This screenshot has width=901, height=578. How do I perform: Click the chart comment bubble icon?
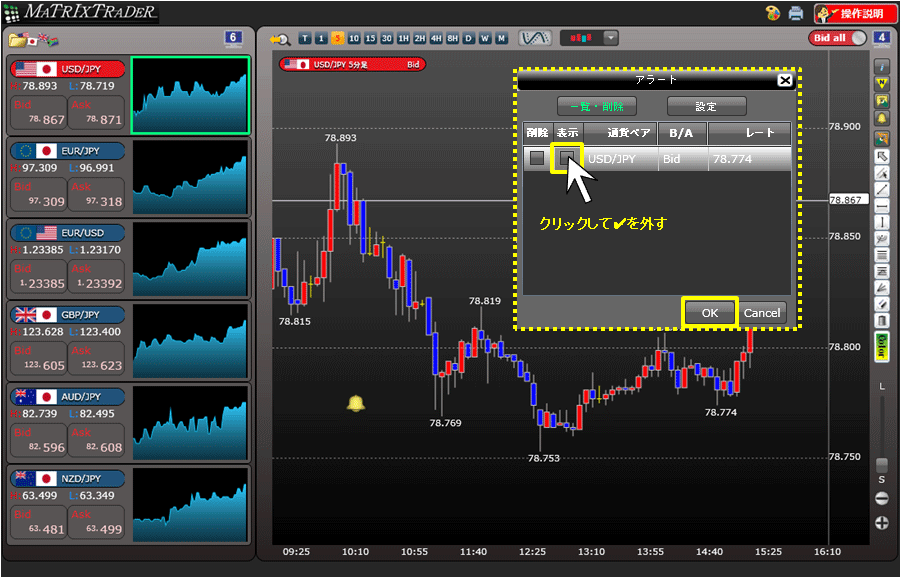[881, 100]
